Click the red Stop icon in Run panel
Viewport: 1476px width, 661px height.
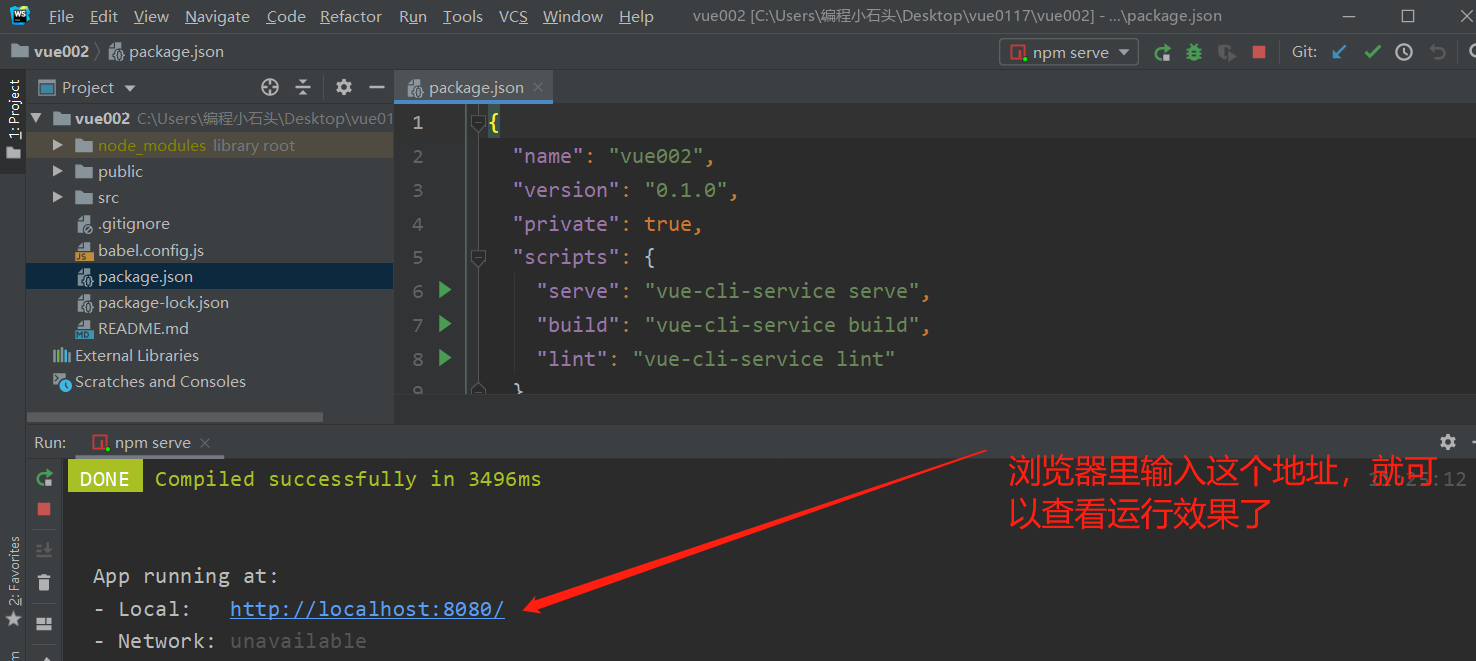pos(44,509)
